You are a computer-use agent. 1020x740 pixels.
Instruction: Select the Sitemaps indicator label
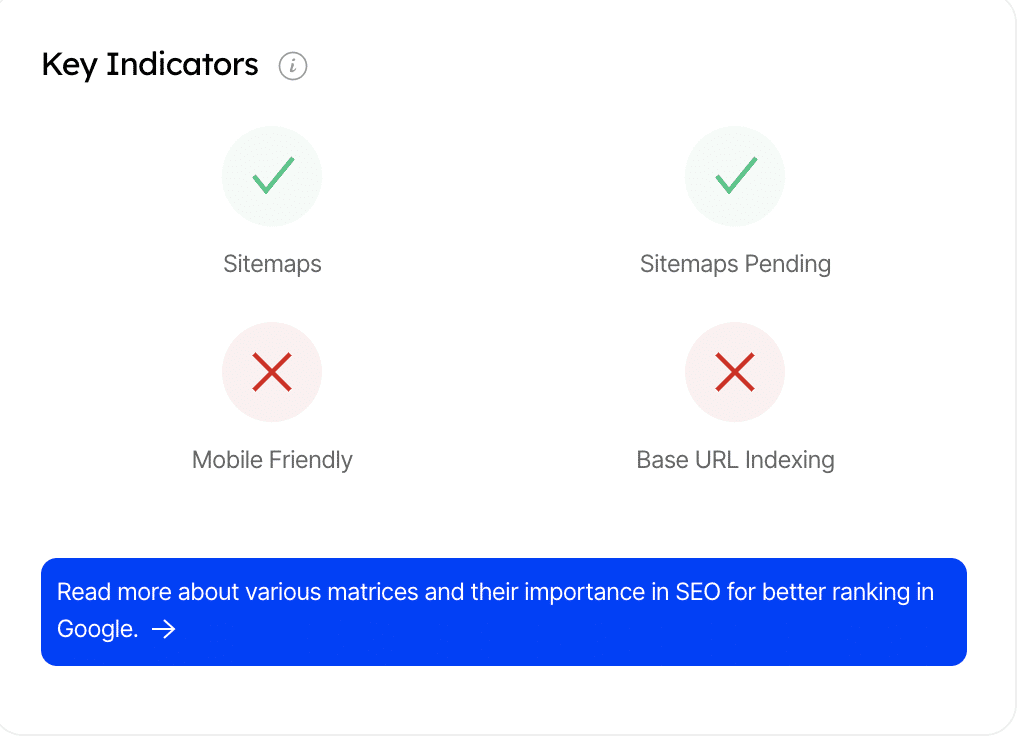(272, 264)
